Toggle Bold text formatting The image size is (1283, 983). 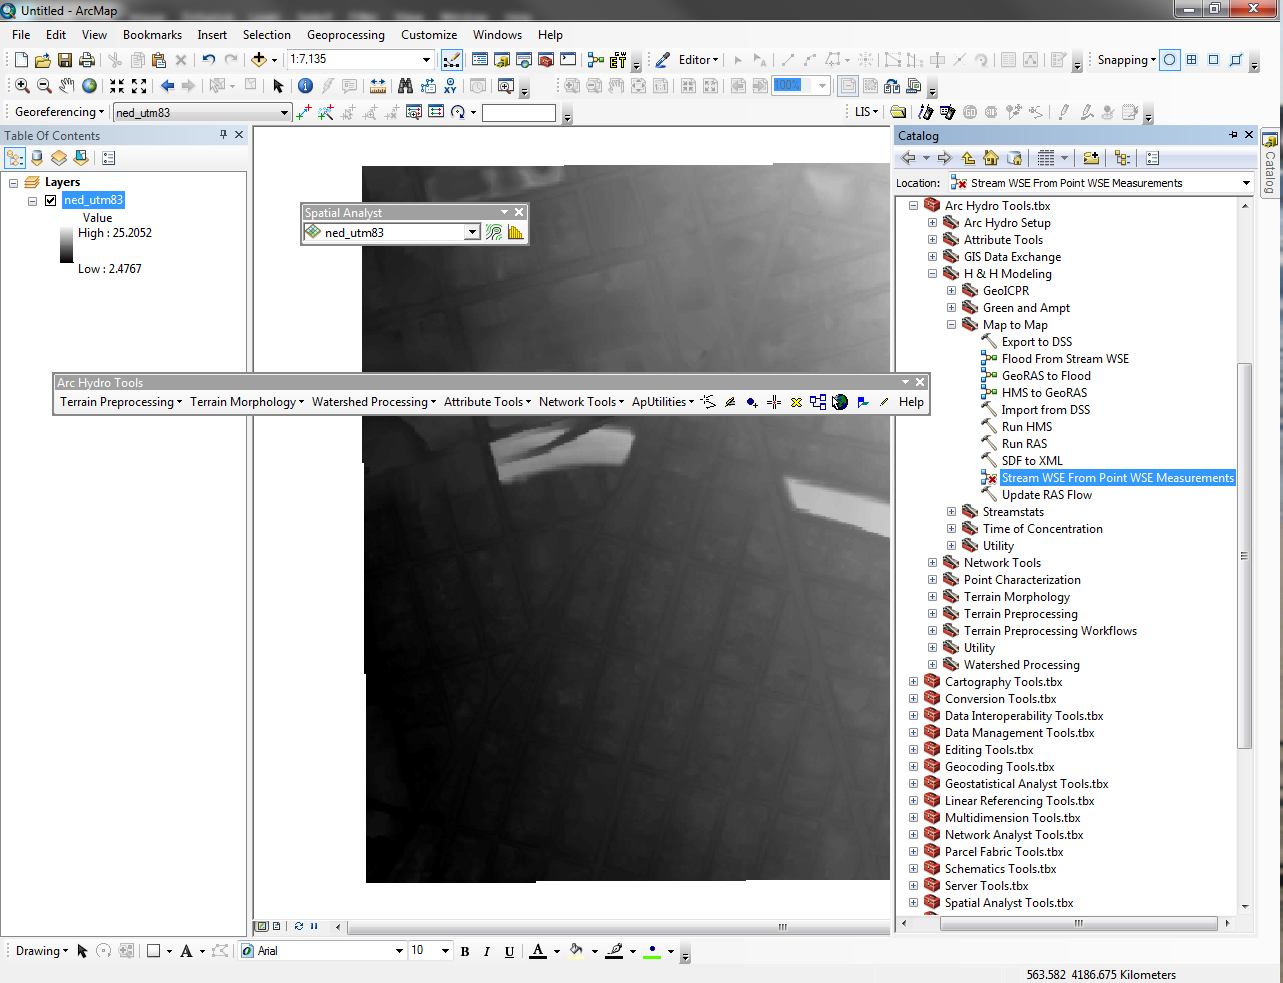[465, 951]
